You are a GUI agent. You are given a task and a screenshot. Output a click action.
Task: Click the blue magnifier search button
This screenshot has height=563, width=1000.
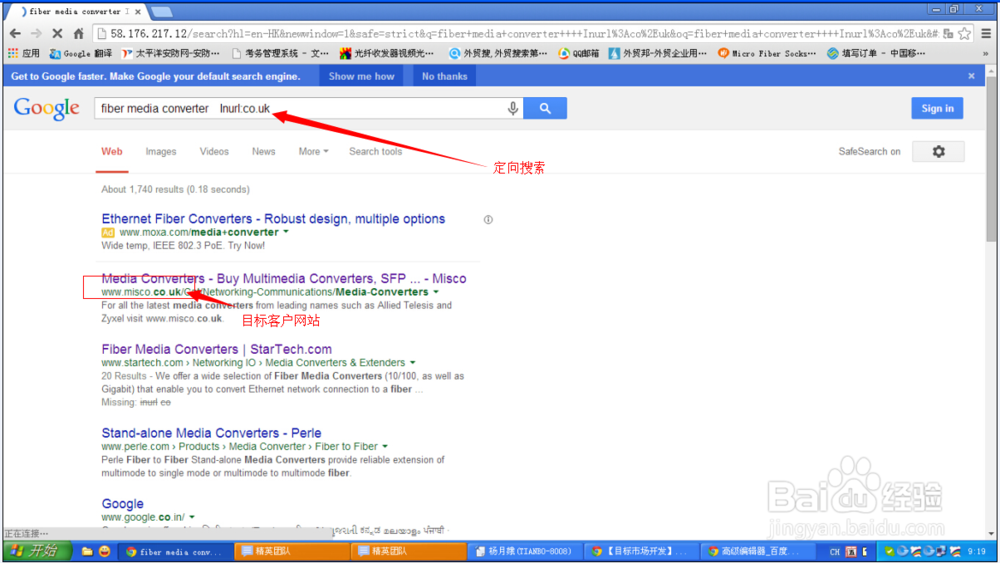(545, 108)
